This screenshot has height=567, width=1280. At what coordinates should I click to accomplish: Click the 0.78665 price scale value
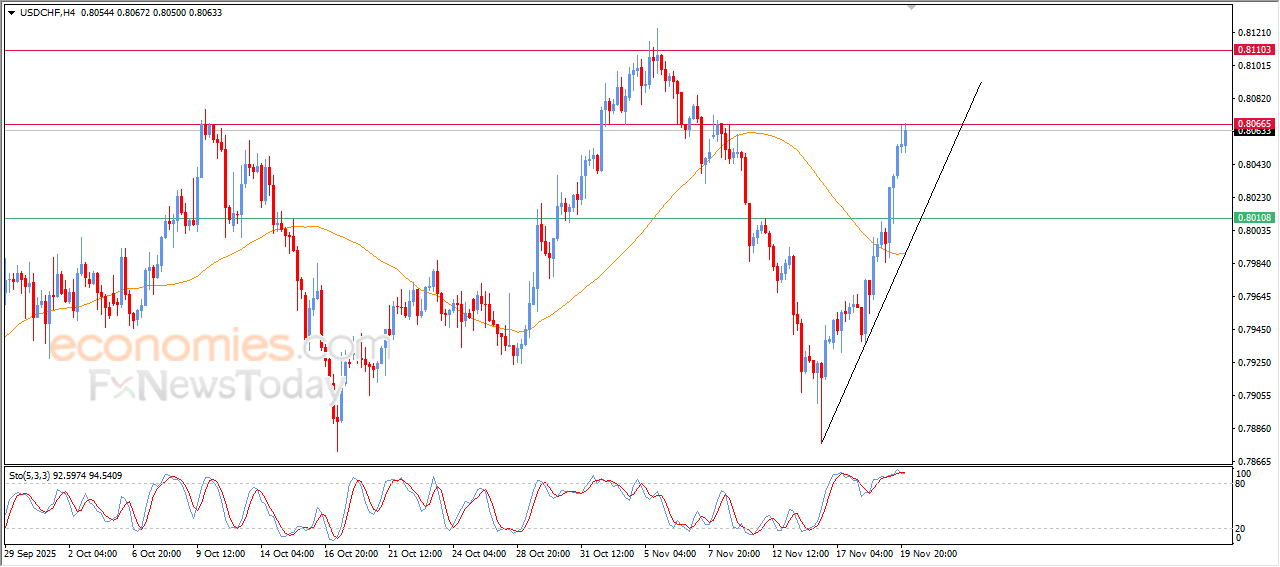coord(1253,462)
